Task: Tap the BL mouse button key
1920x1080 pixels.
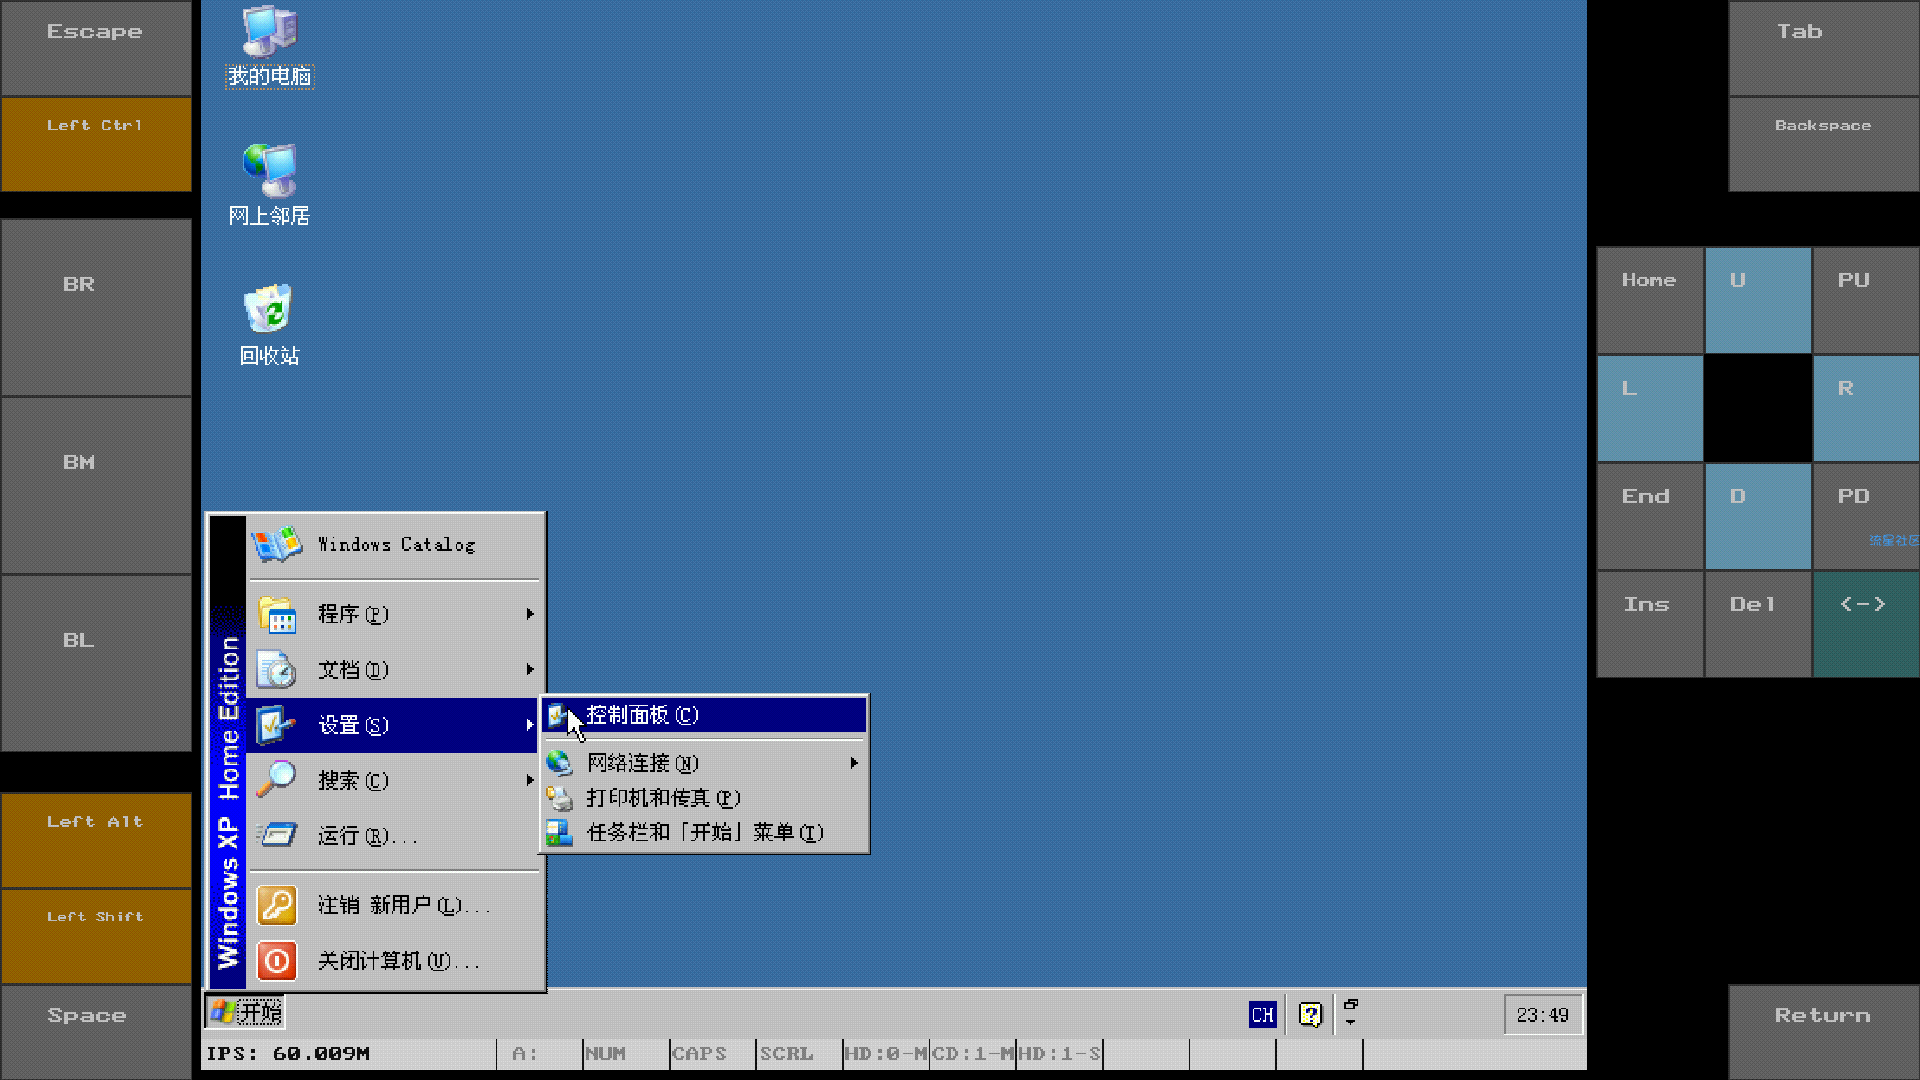Action: tap(96, 664)
